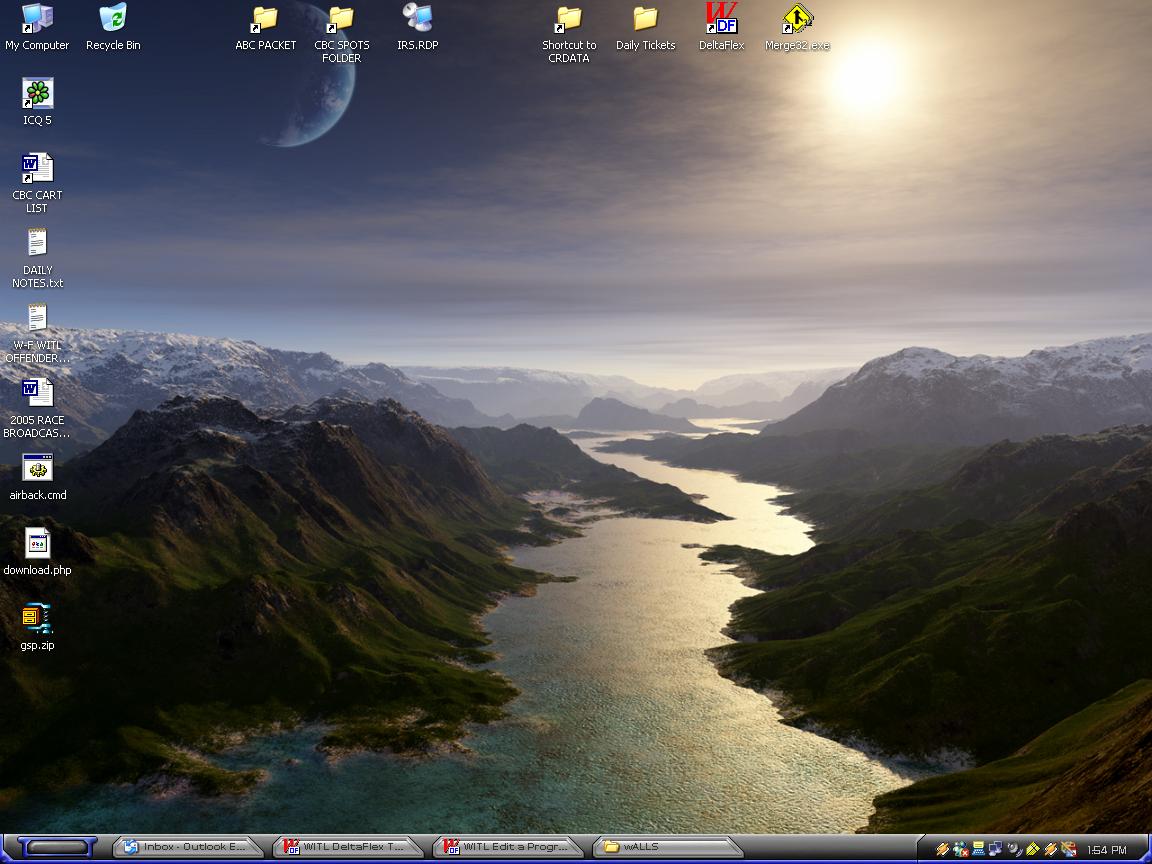The image size is (1152, 864).
Task: Select the gsp.zip archive icon
Action: coord(37,619)
